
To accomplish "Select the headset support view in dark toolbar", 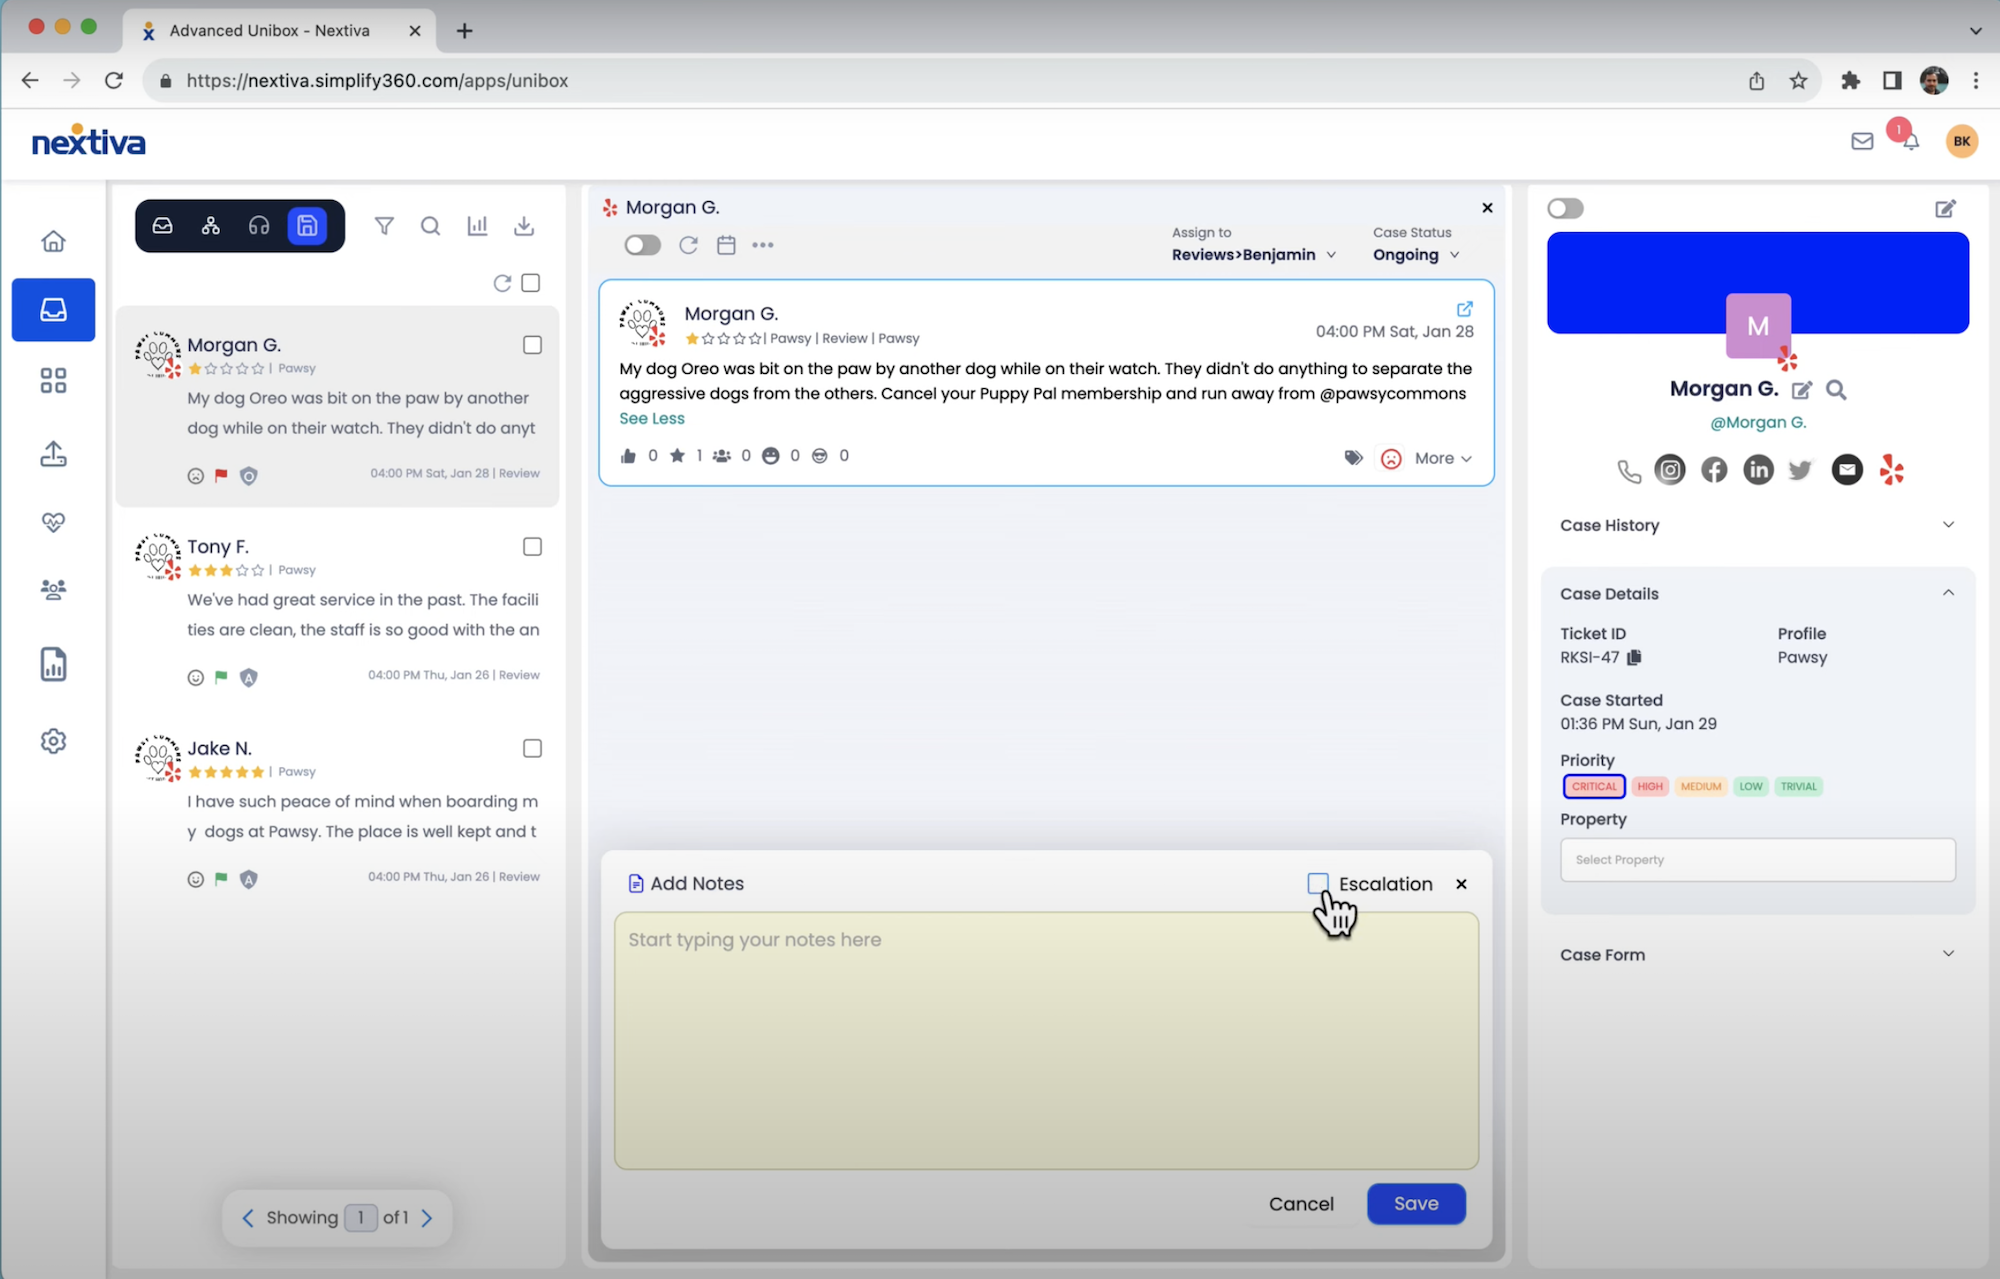I will [259, 226].
